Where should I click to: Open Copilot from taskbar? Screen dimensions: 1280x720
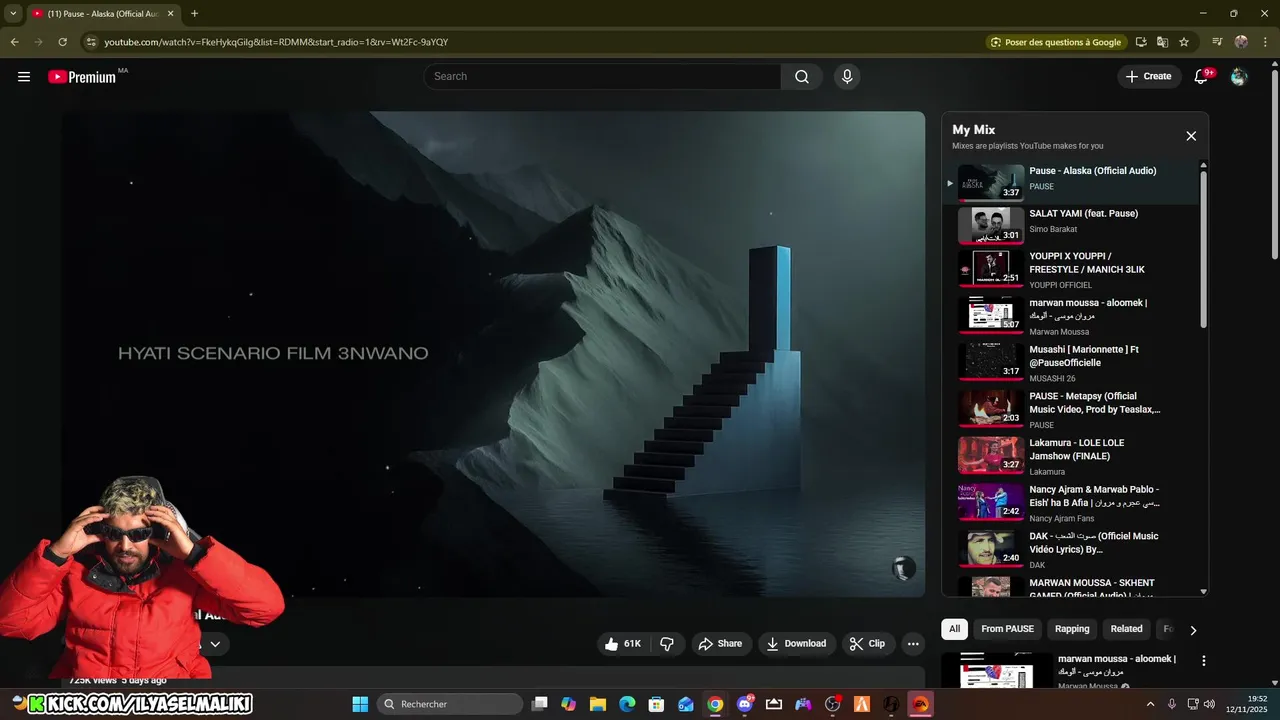pos(569,704)
